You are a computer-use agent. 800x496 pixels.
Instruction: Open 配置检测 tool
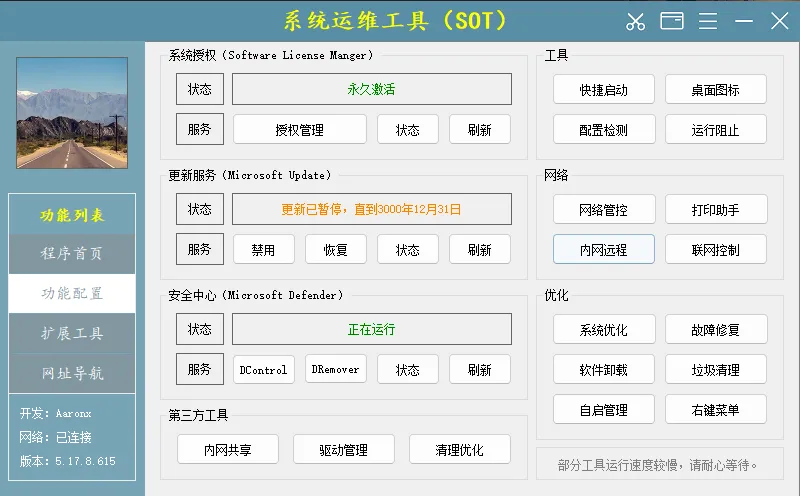pos(604,130)
